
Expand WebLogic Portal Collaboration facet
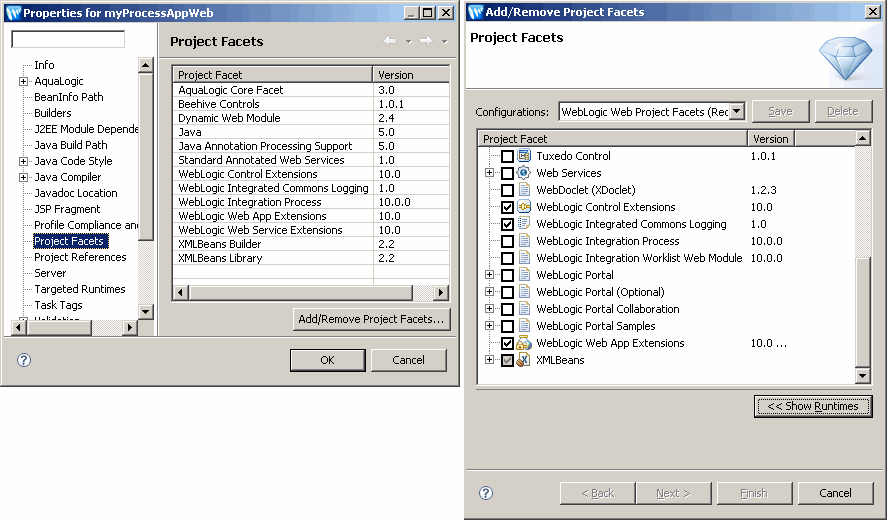pos(489,309)
